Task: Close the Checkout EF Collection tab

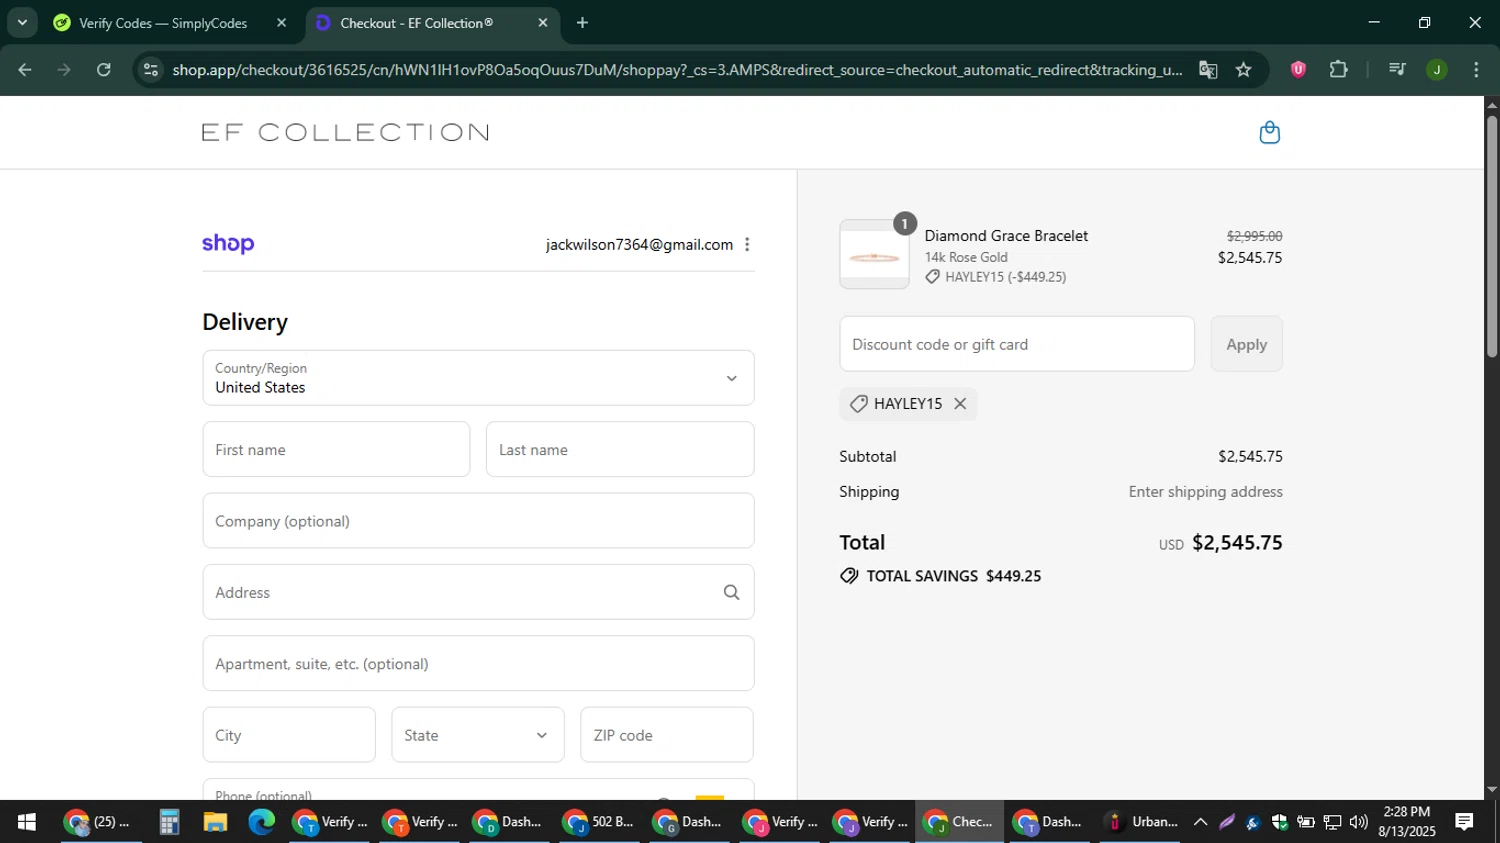Action: click(543, 23)
